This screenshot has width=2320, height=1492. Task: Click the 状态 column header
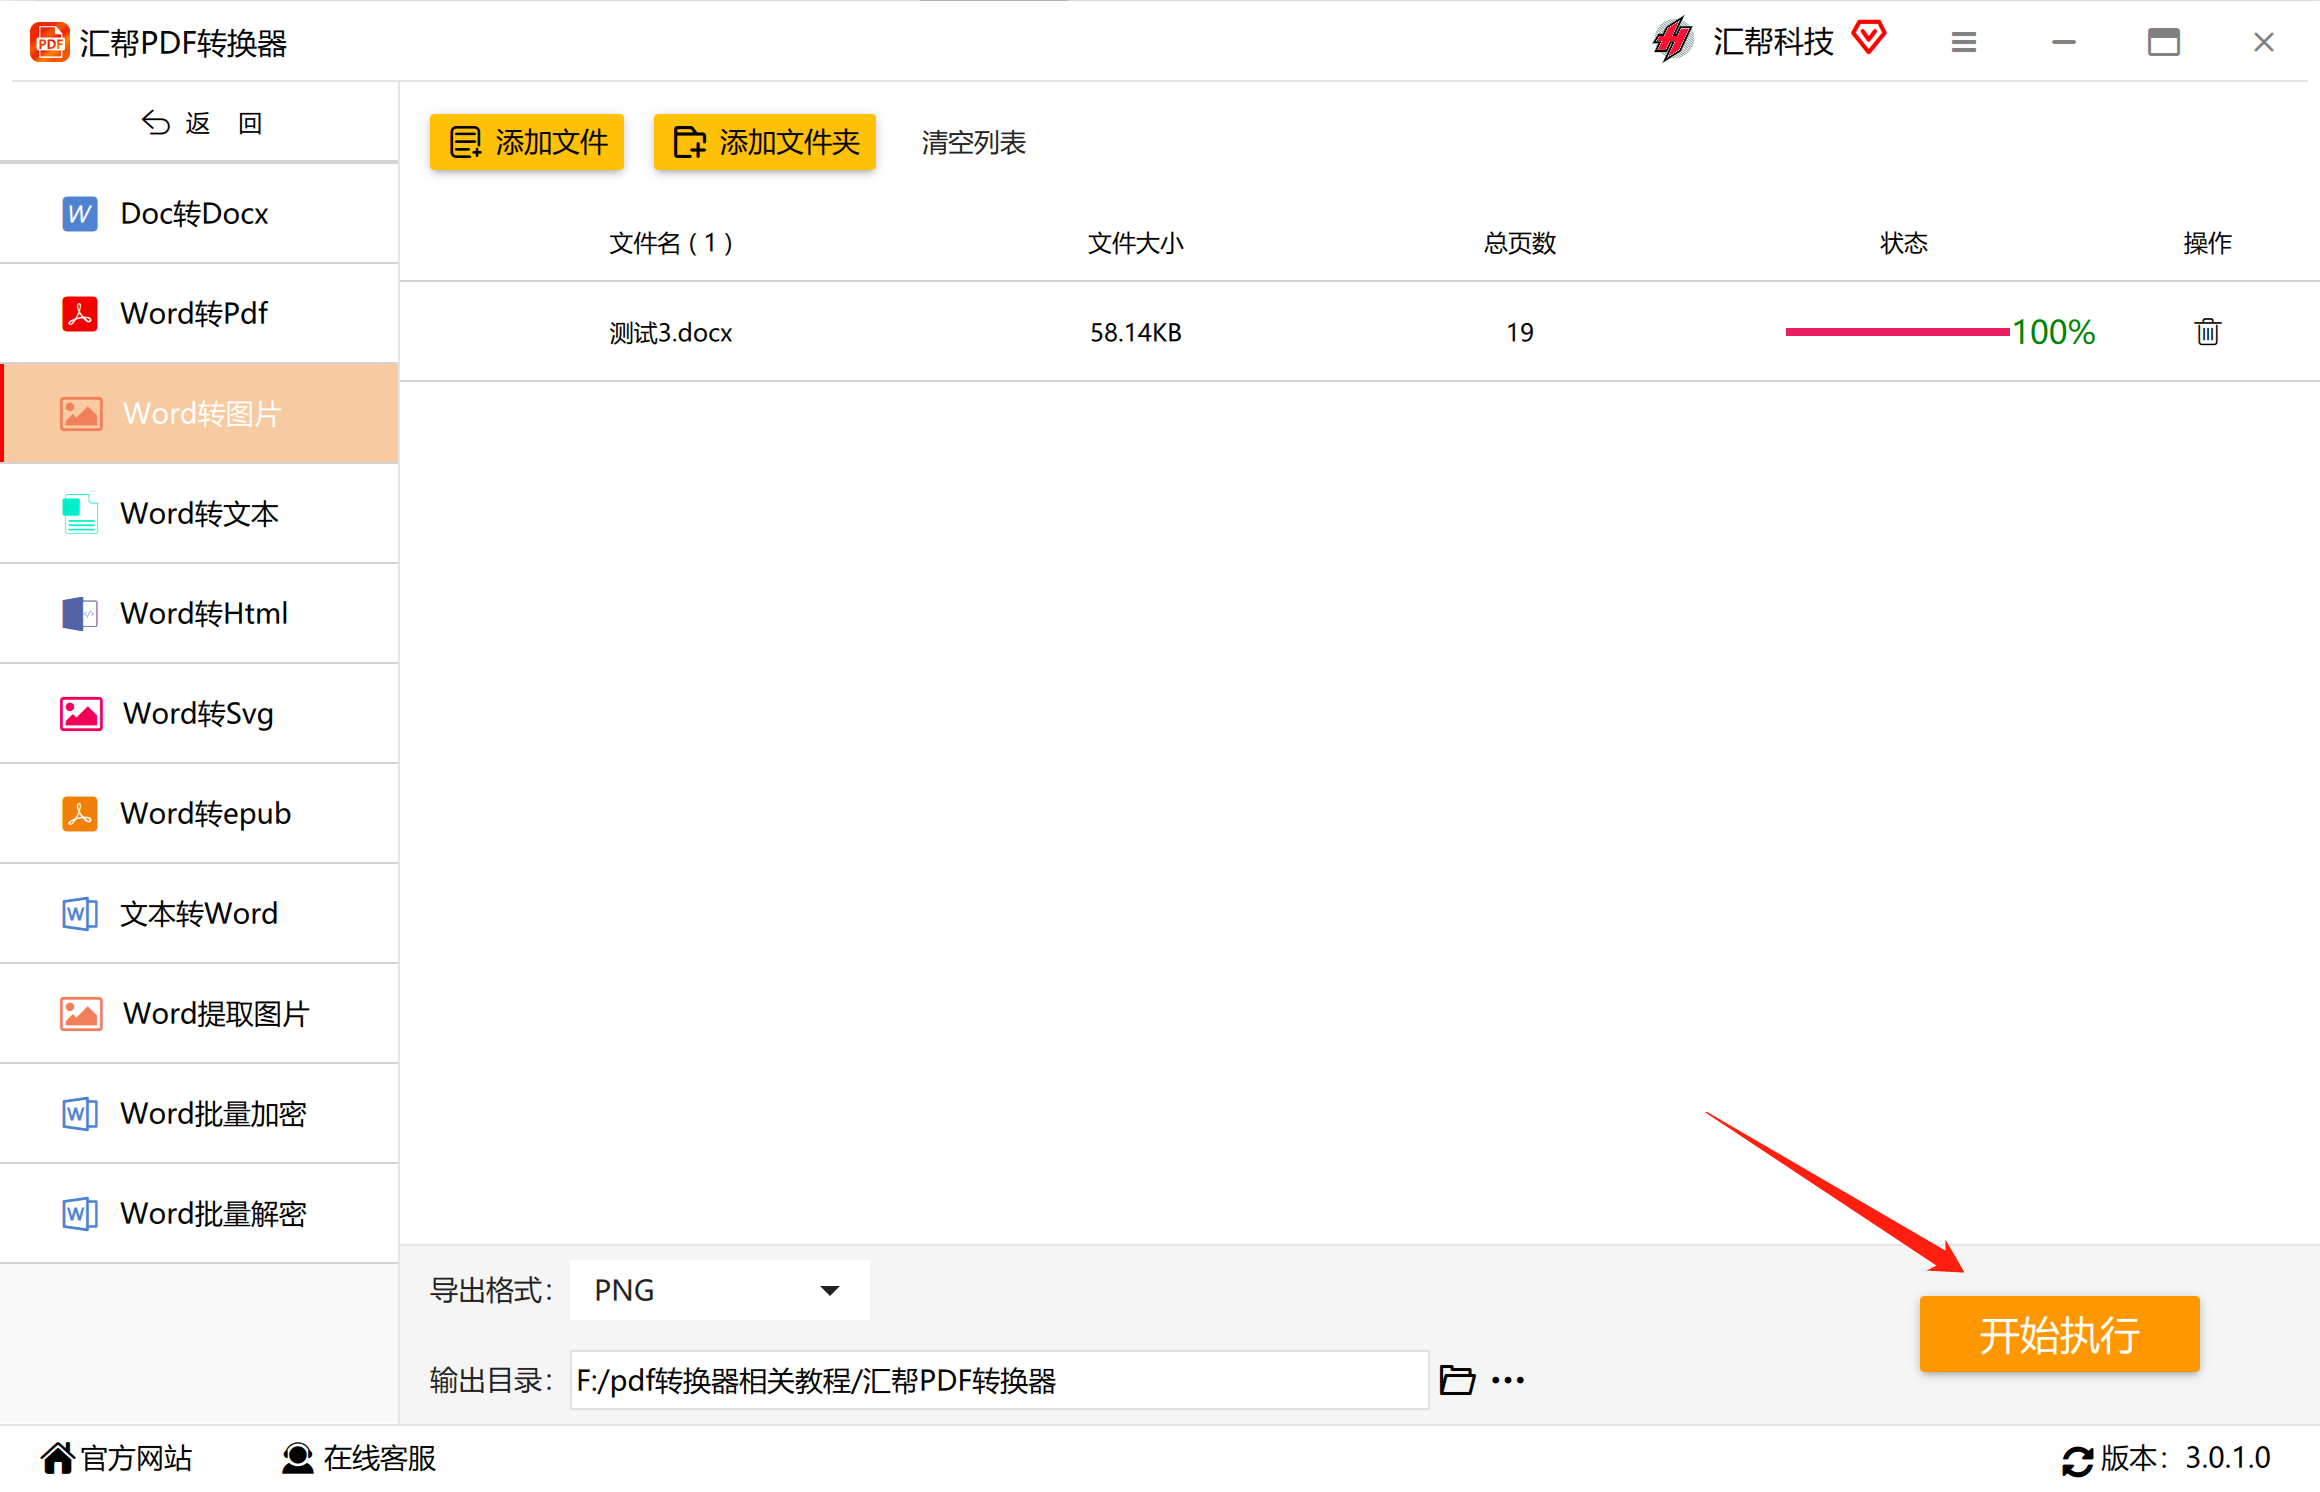pos(1903,243)
